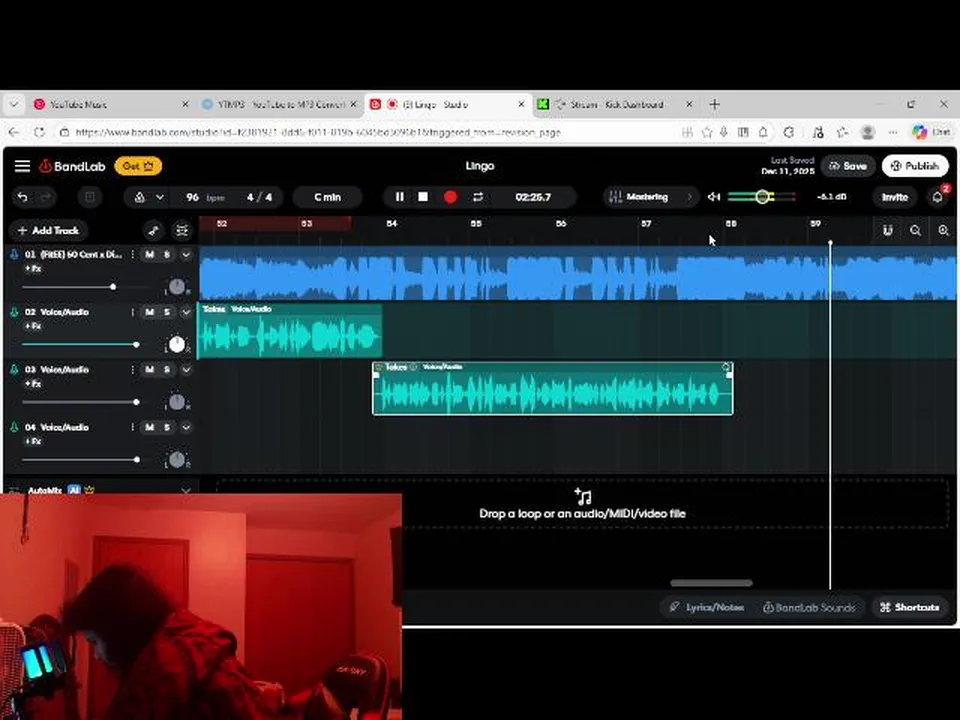Expand track 03 chevron
This screenshot has height=720, width=960.
tap(186, 370)
